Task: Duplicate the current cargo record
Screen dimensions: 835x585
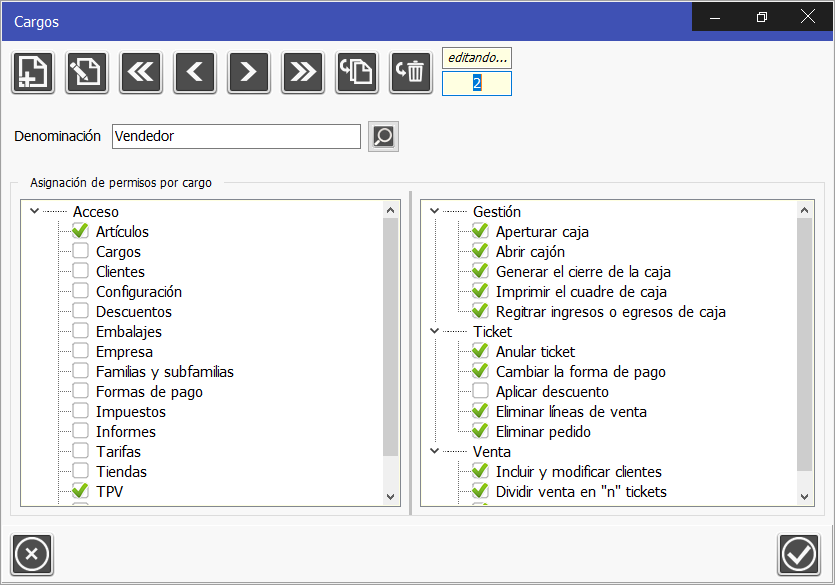Action: [x=356, y=72]
